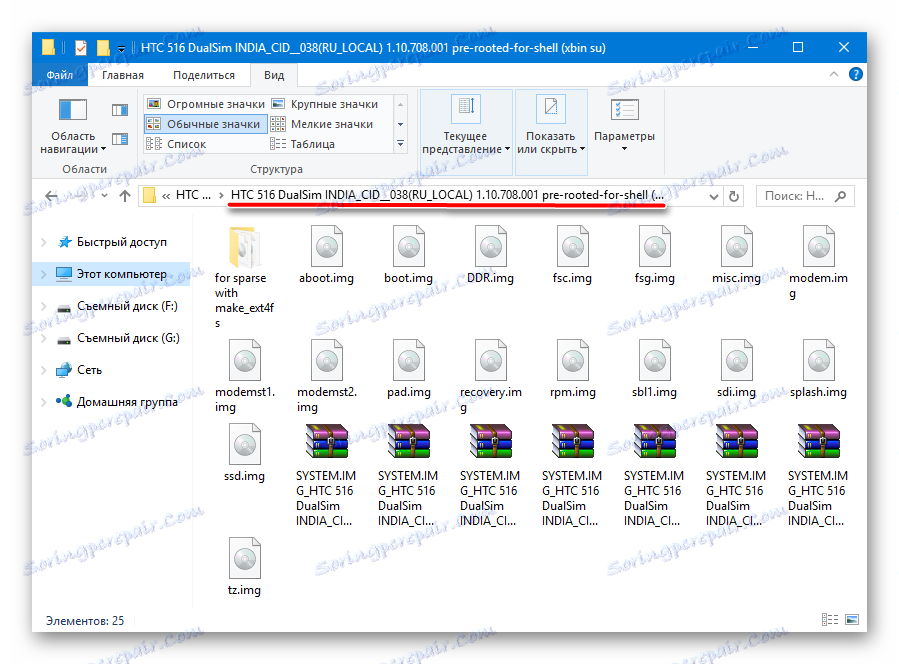899x664 pixels.
Task: Choose Огромные значки layout
Action: (x=206, y=104)
